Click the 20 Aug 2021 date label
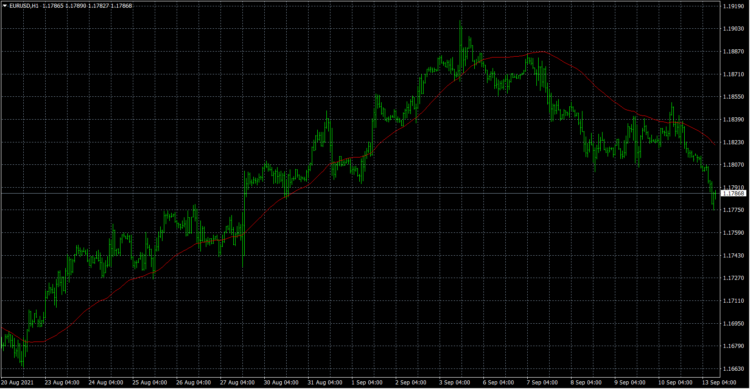Viewport: 750px width, 389px height. [x=17, y=383]
